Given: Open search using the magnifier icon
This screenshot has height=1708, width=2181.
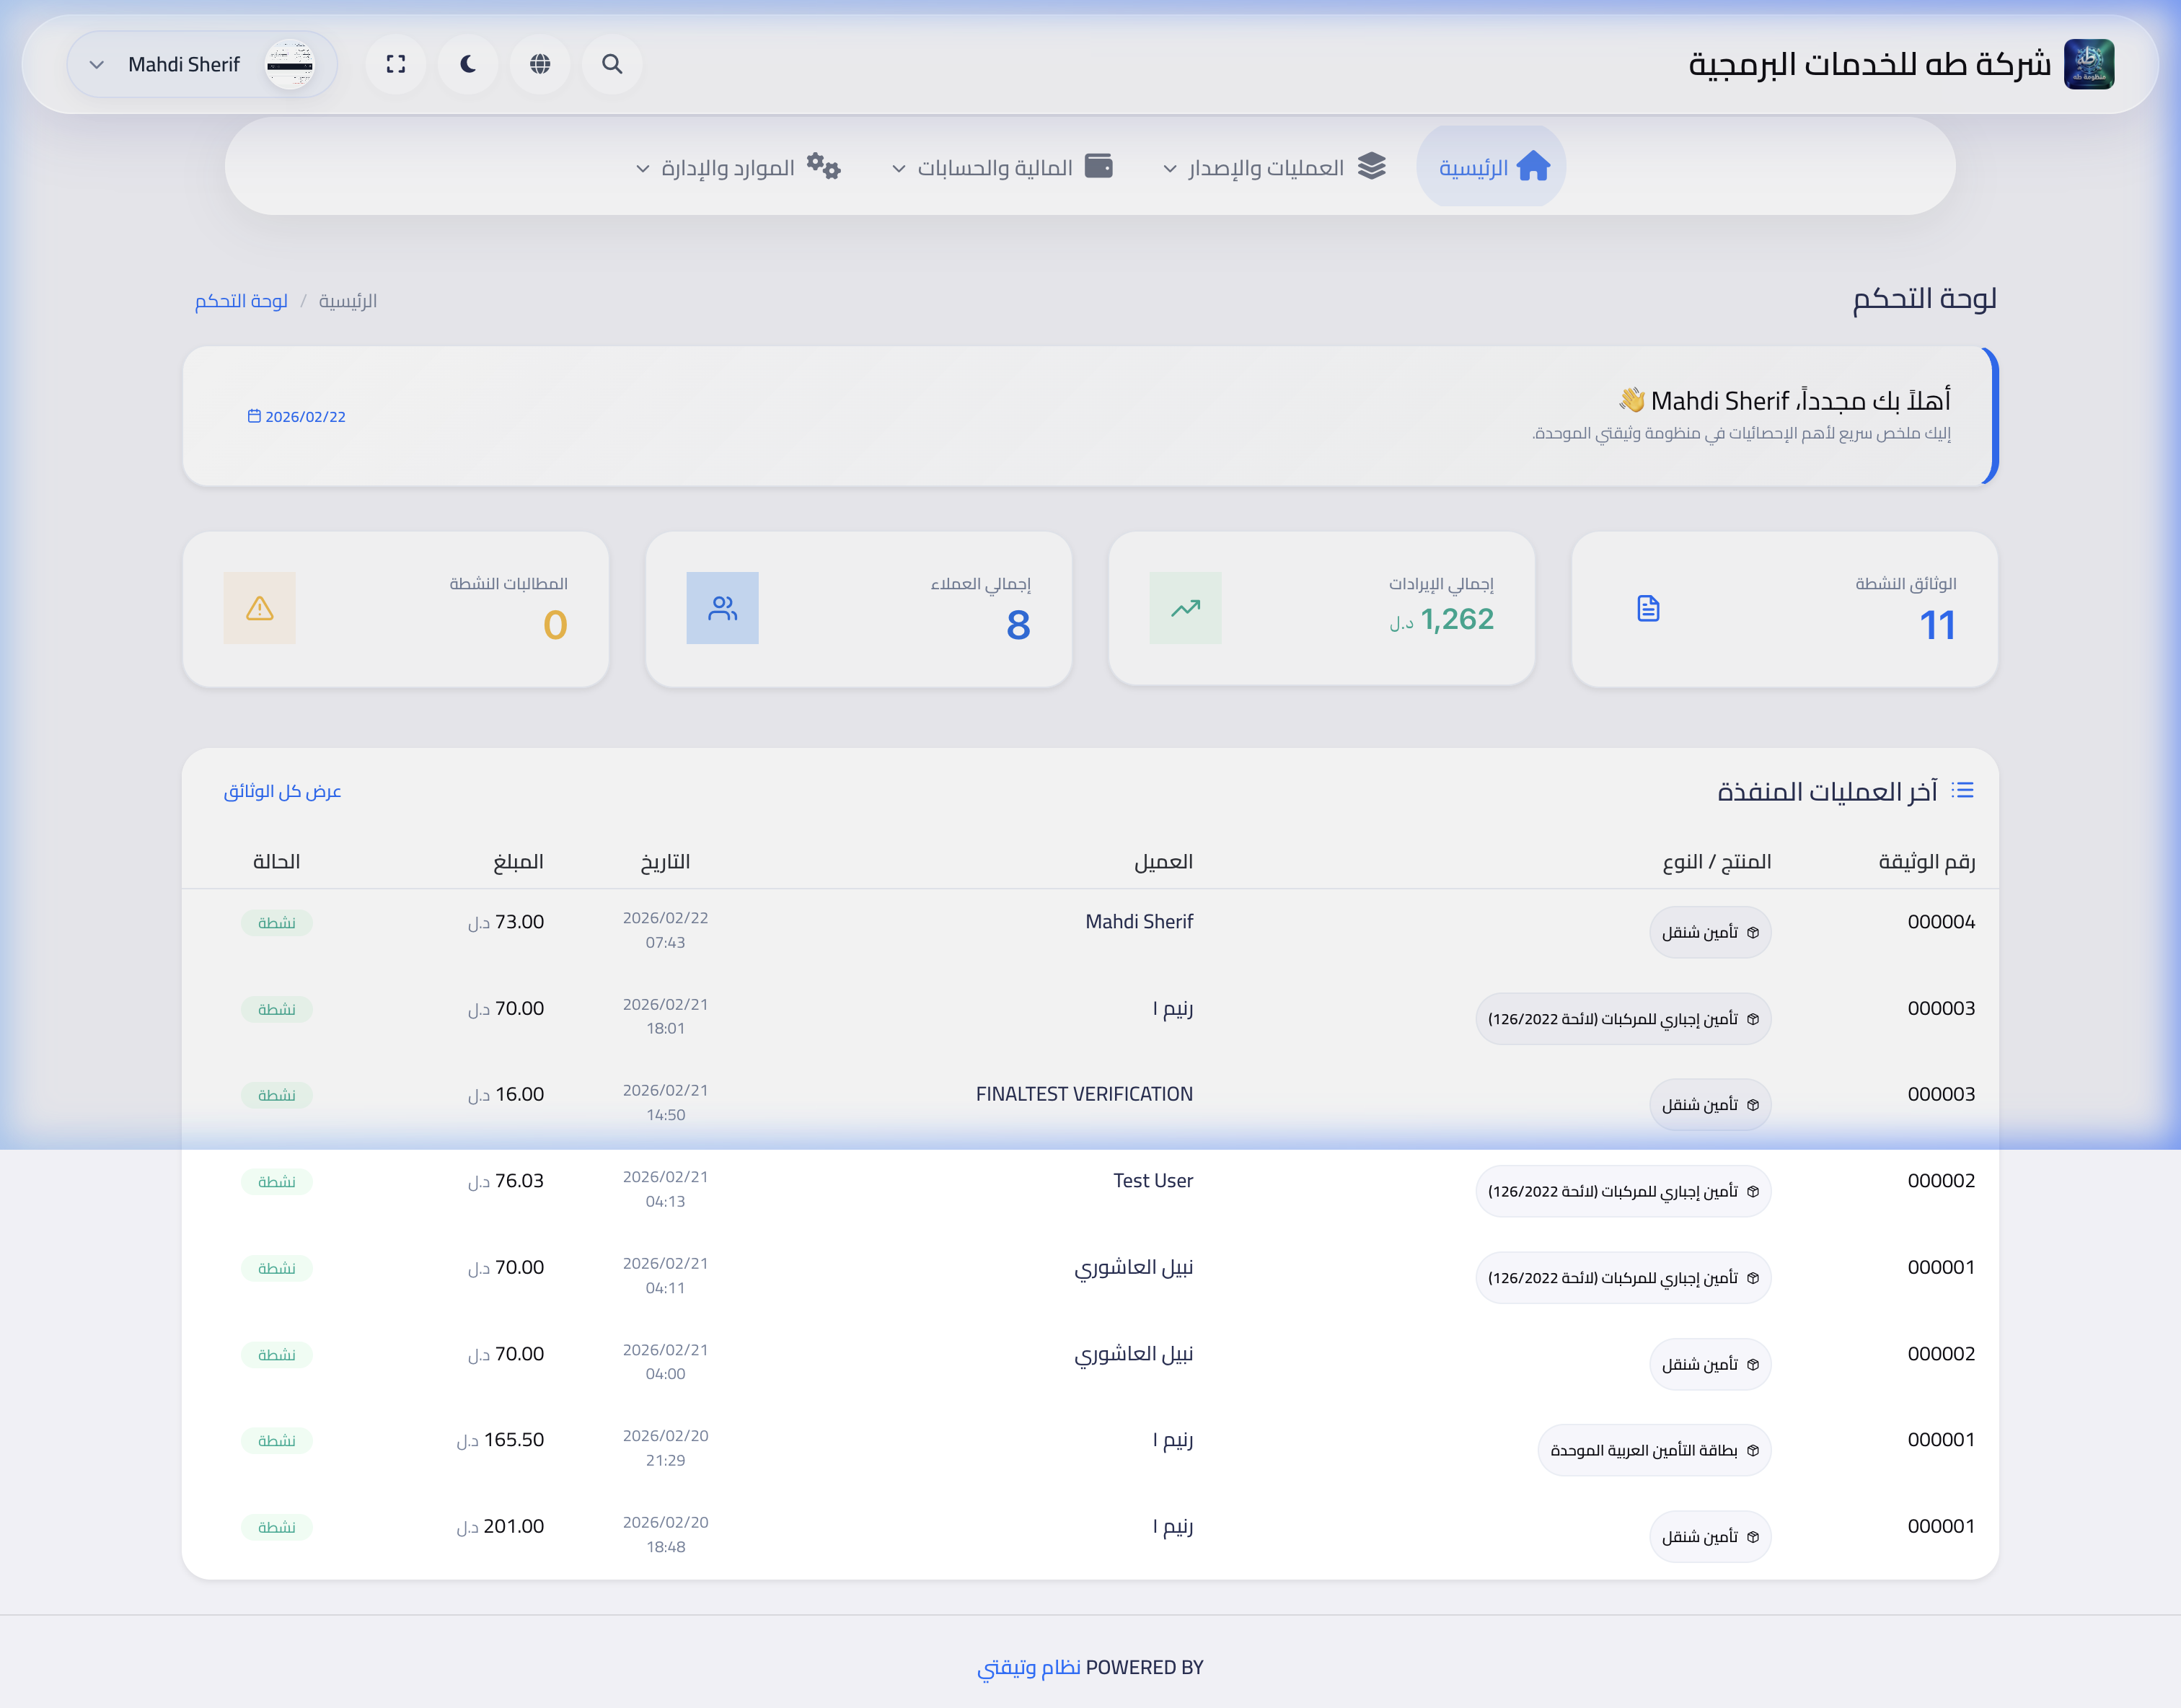Looking at the screenshot, I should (x=612, y=64).
